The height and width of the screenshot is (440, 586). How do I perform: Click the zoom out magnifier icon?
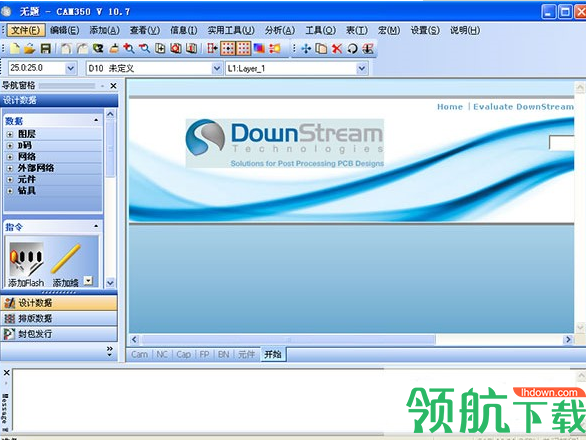(x=145, y=49)
